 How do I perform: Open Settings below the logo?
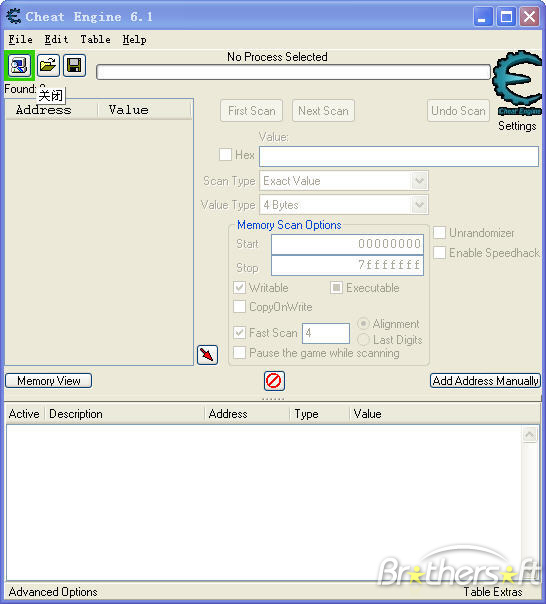(517, 126)
